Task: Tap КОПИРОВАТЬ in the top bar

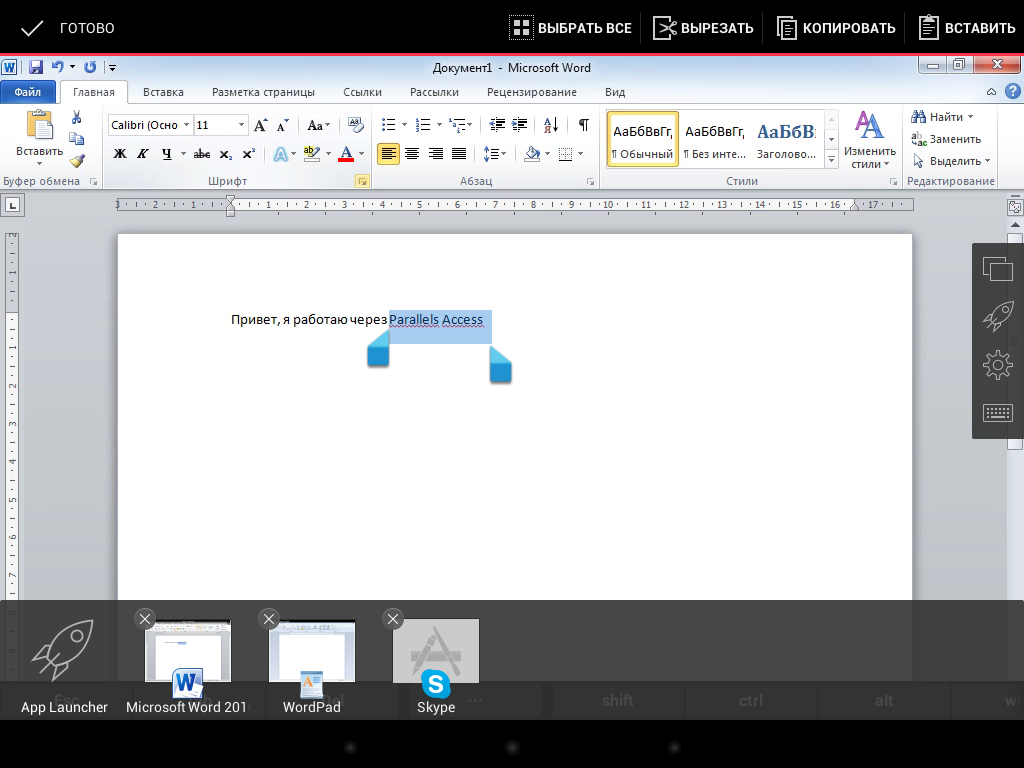Action: [836, 28]
